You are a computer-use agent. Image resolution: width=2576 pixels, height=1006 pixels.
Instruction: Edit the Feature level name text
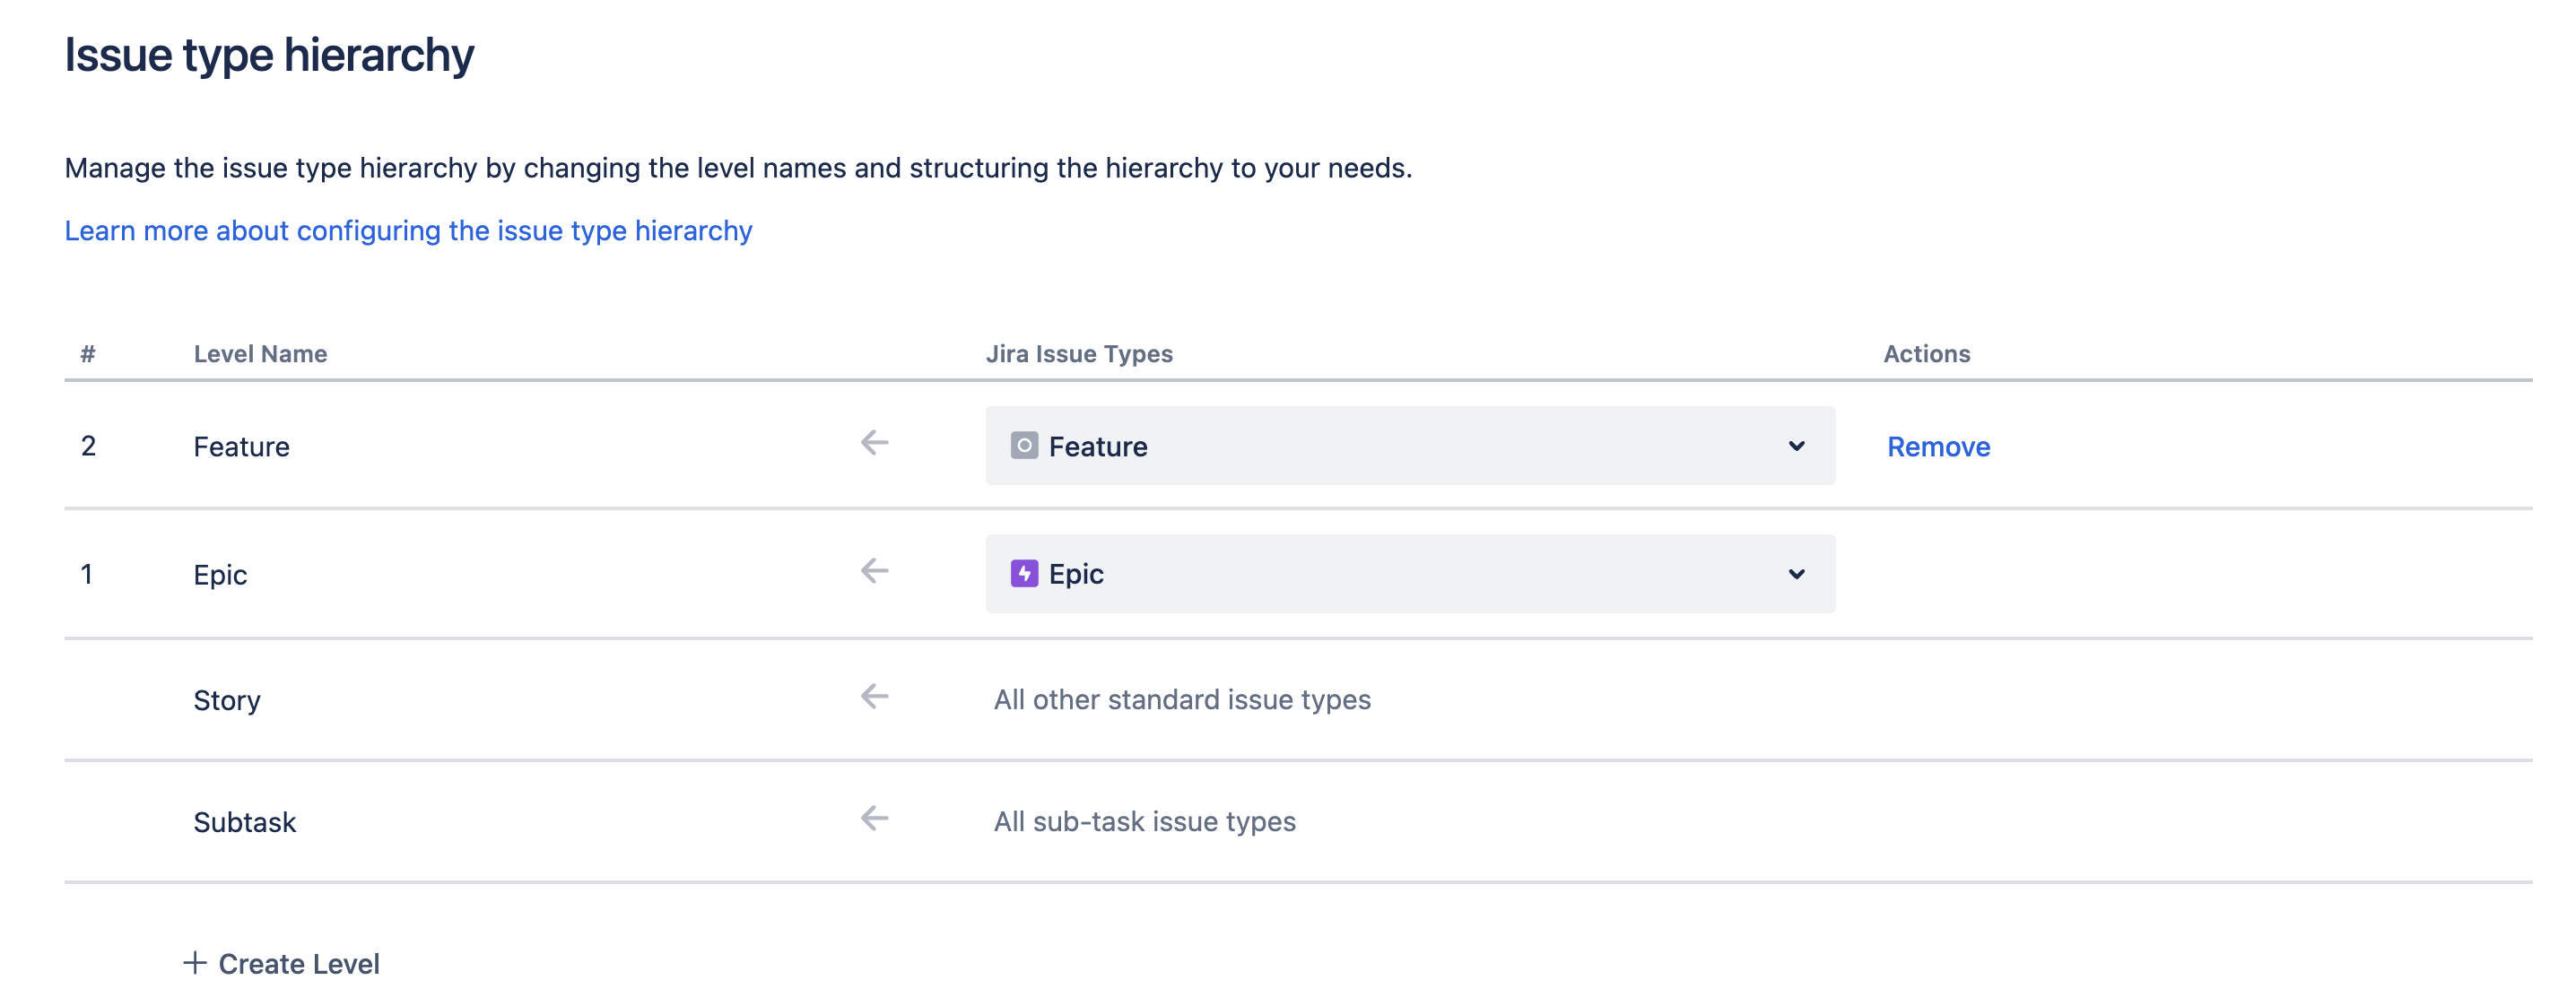pyautogui.click(x=241, y=447)
